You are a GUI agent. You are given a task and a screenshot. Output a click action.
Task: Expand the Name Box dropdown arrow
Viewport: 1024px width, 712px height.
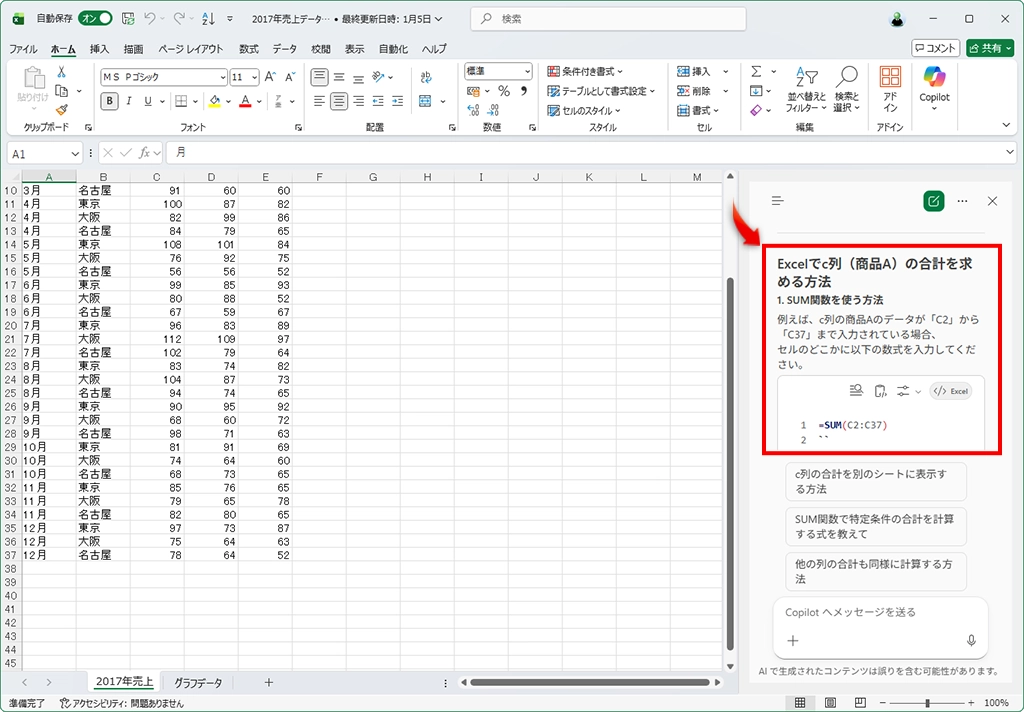(x=75, y=153)
